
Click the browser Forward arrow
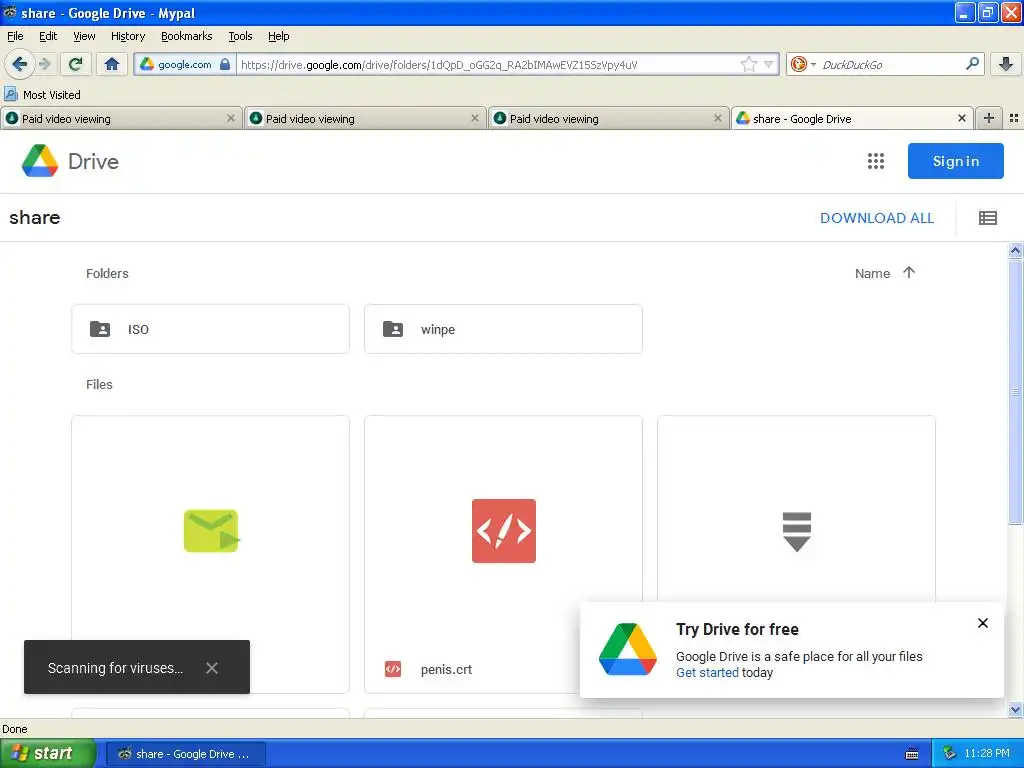(x=44, y=64)
